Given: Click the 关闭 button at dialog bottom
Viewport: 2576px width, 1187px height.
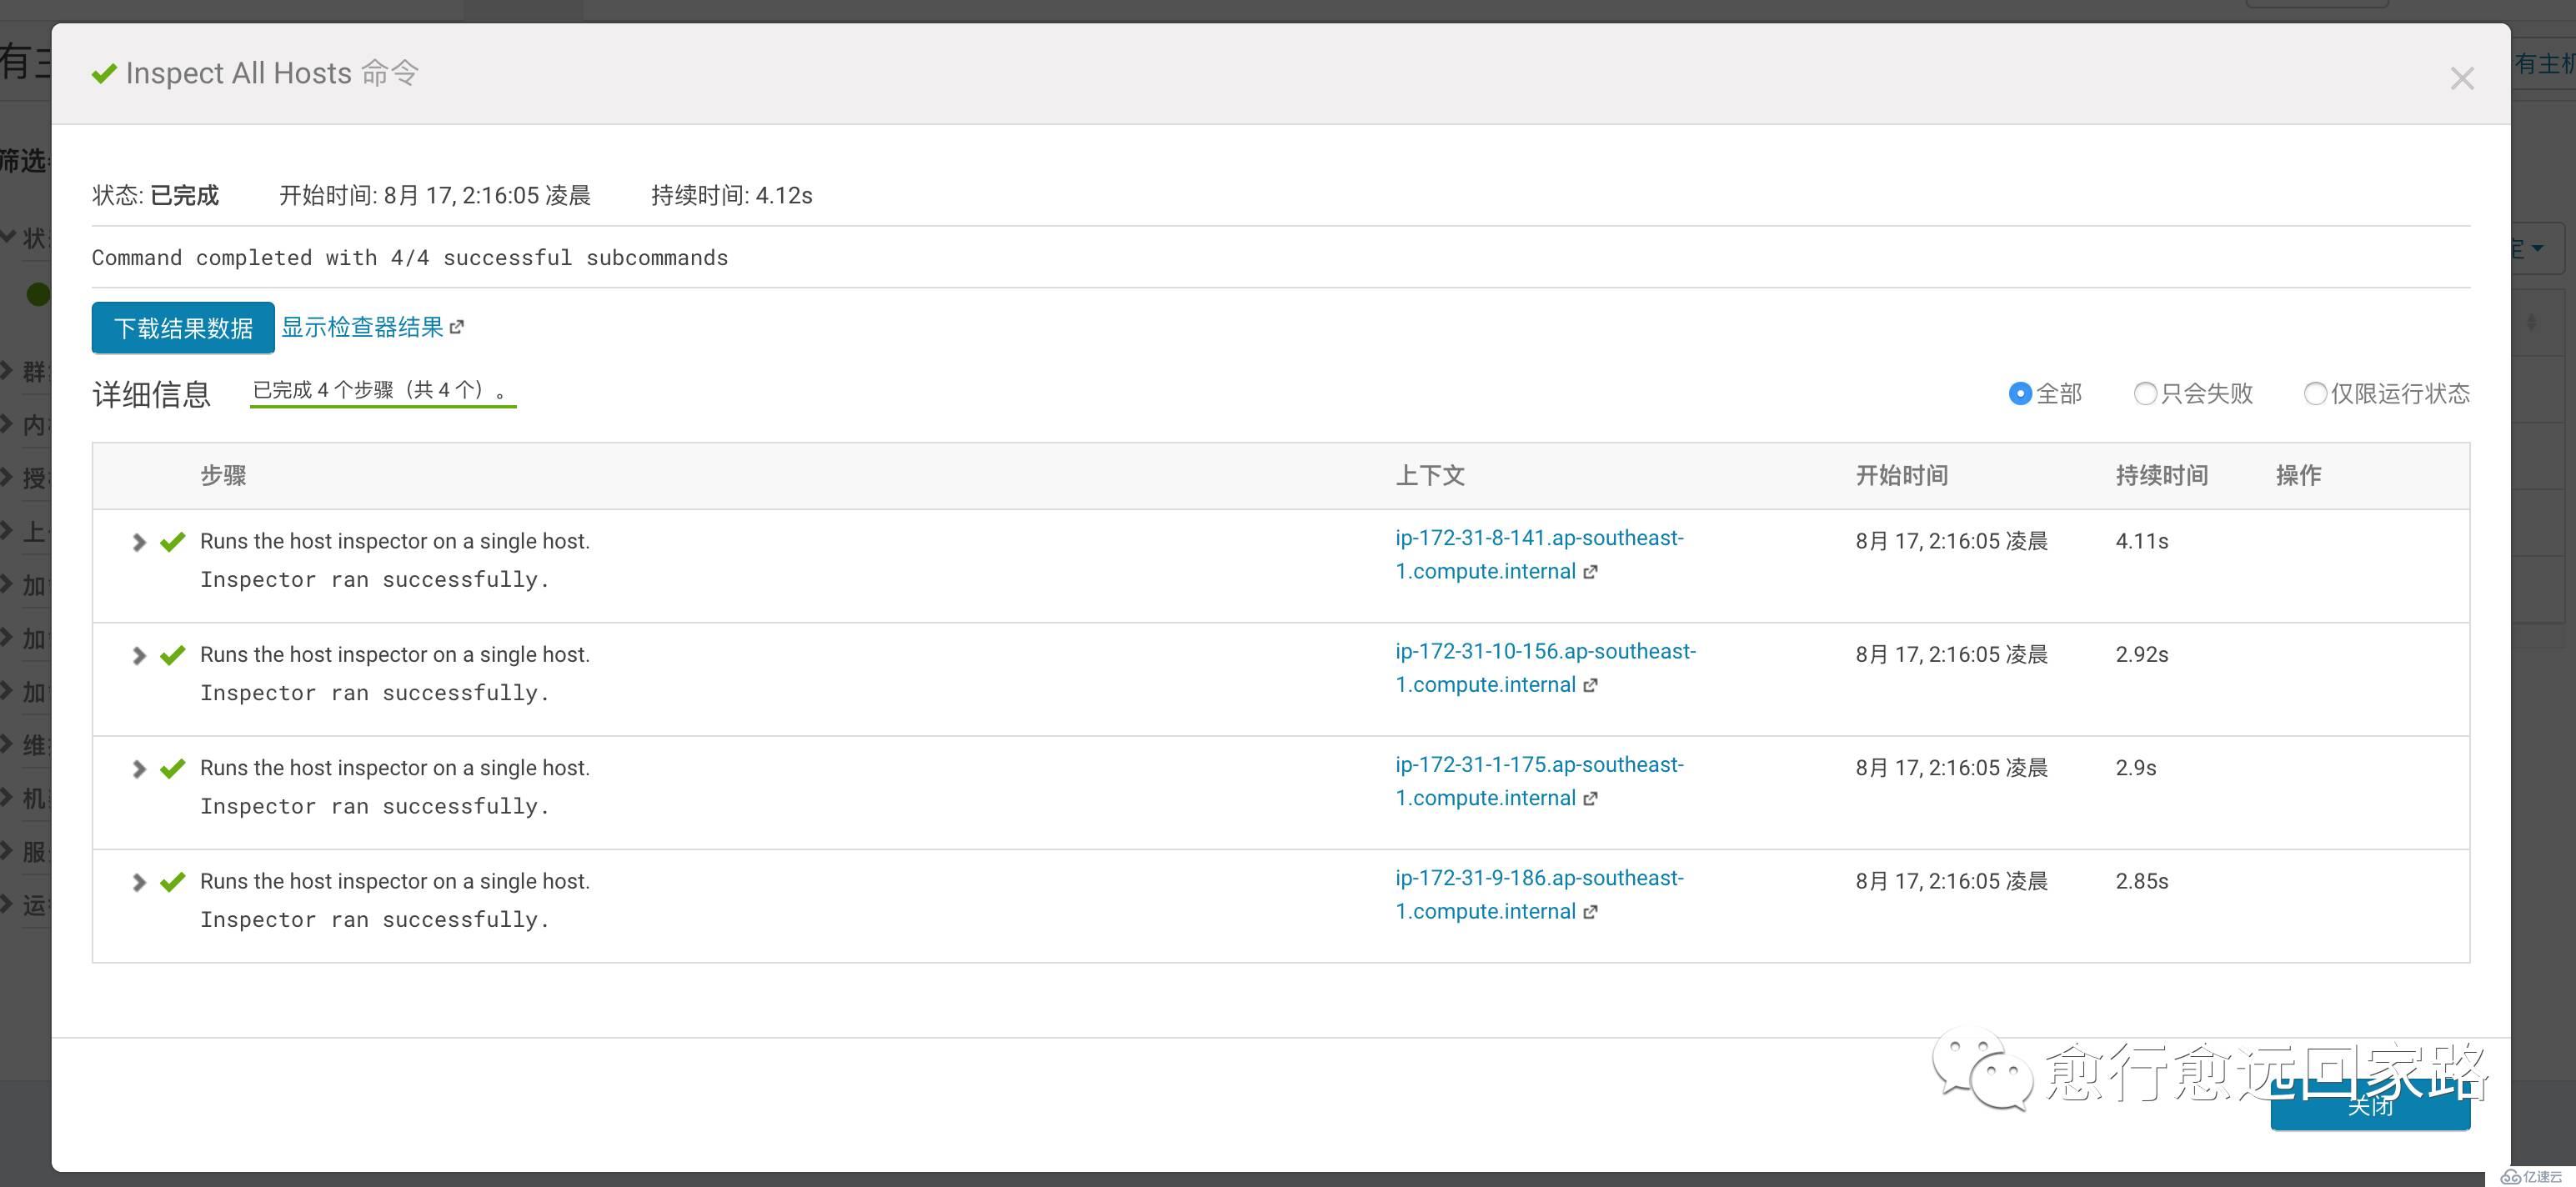Looking at the screenshot, I should (x=2370, y=1105).
